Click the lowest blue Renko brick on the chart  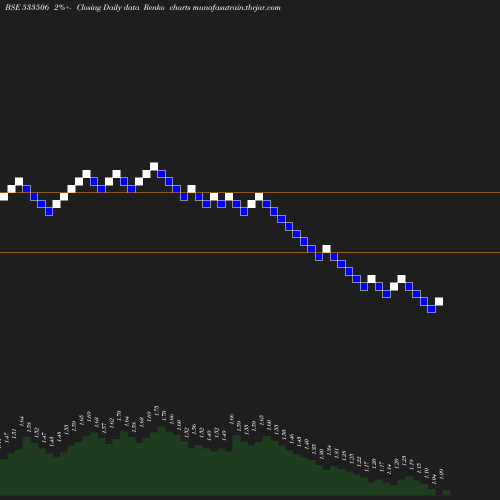click(431, 309)
